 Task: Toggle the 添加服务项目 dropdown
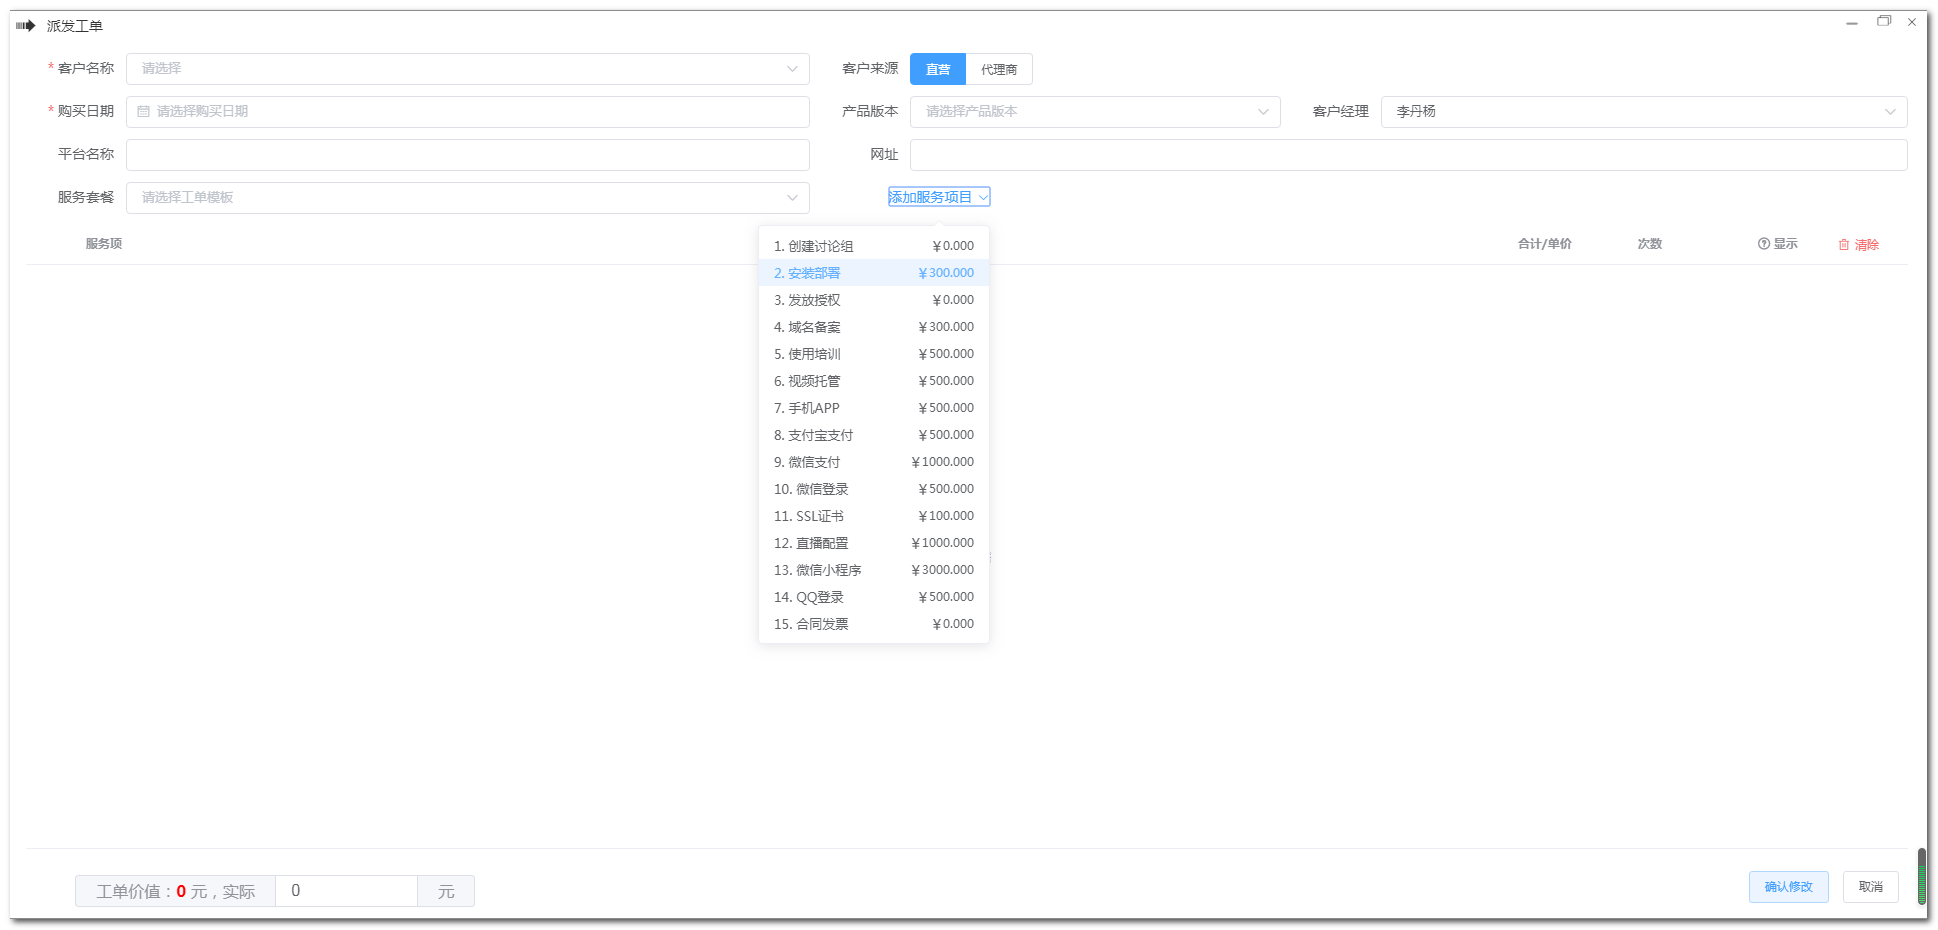click(938, 197)
